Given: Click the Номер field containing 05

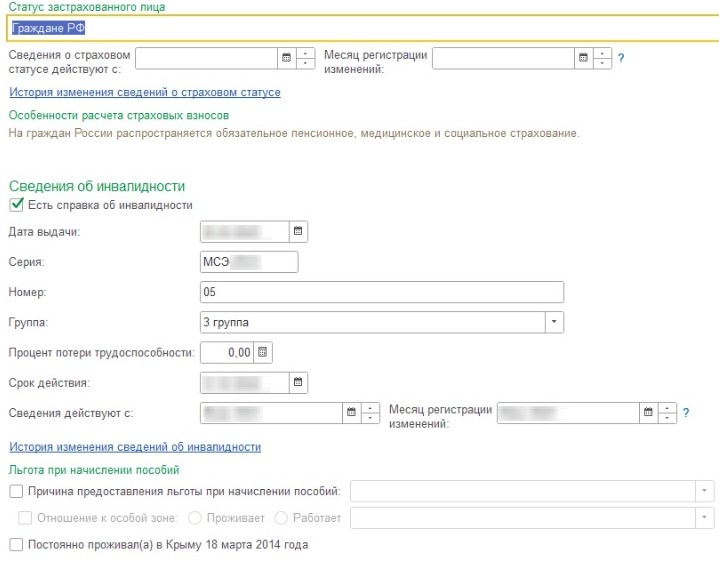Looking at the screenshot, I should click(382, 292).
